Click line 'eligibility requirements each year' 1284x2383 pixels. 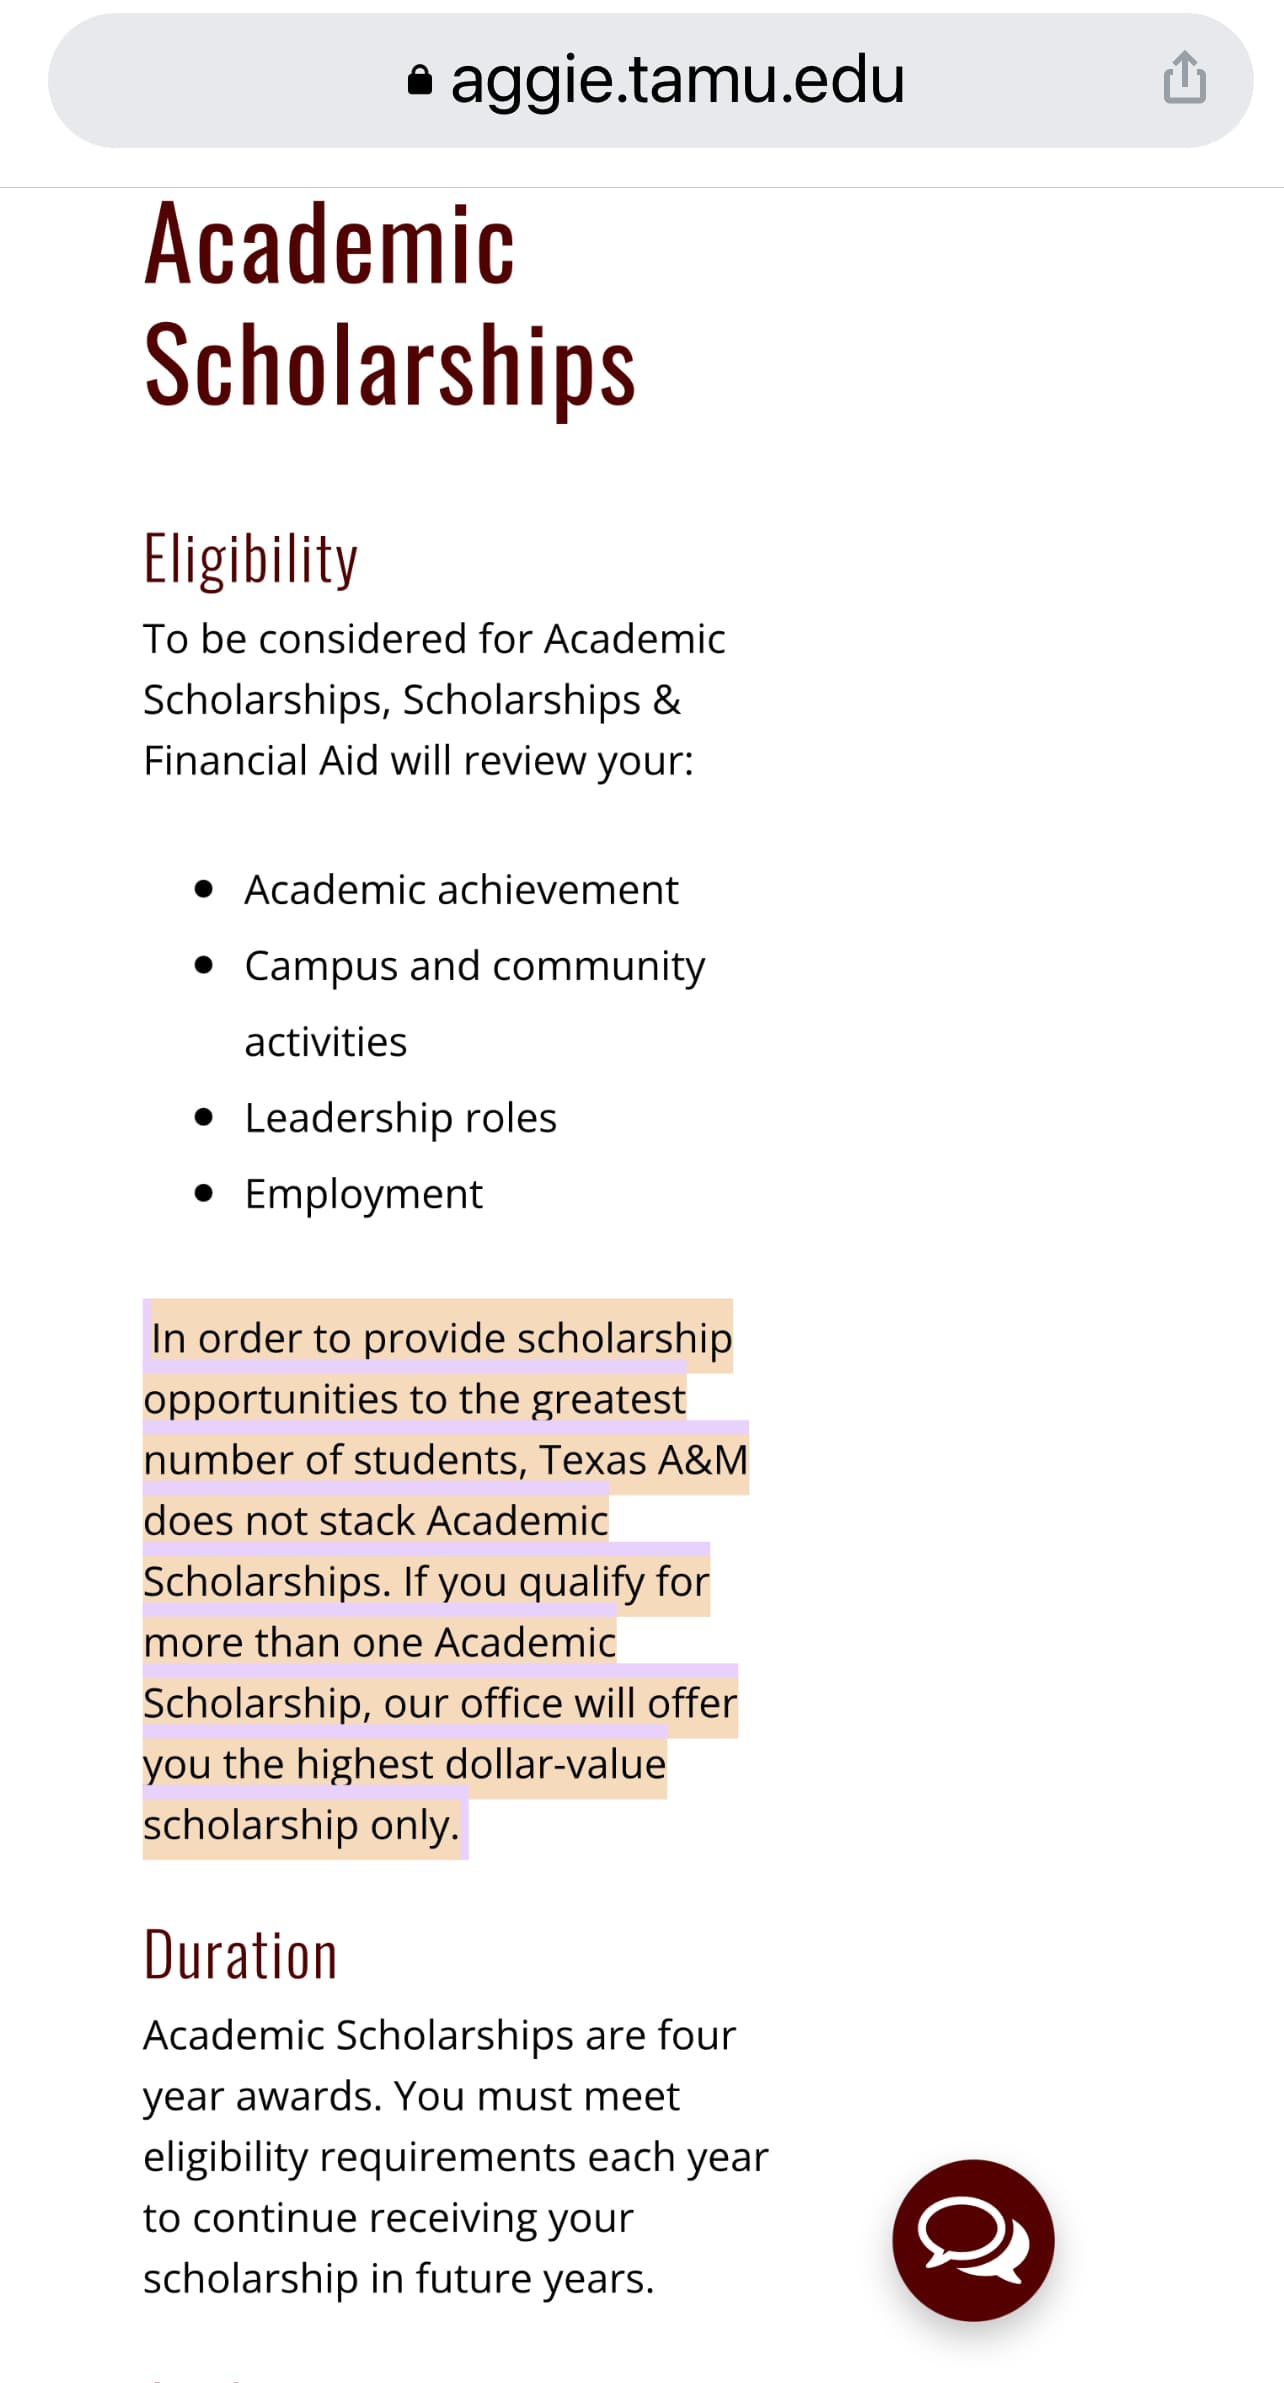tap(456, 2157)
